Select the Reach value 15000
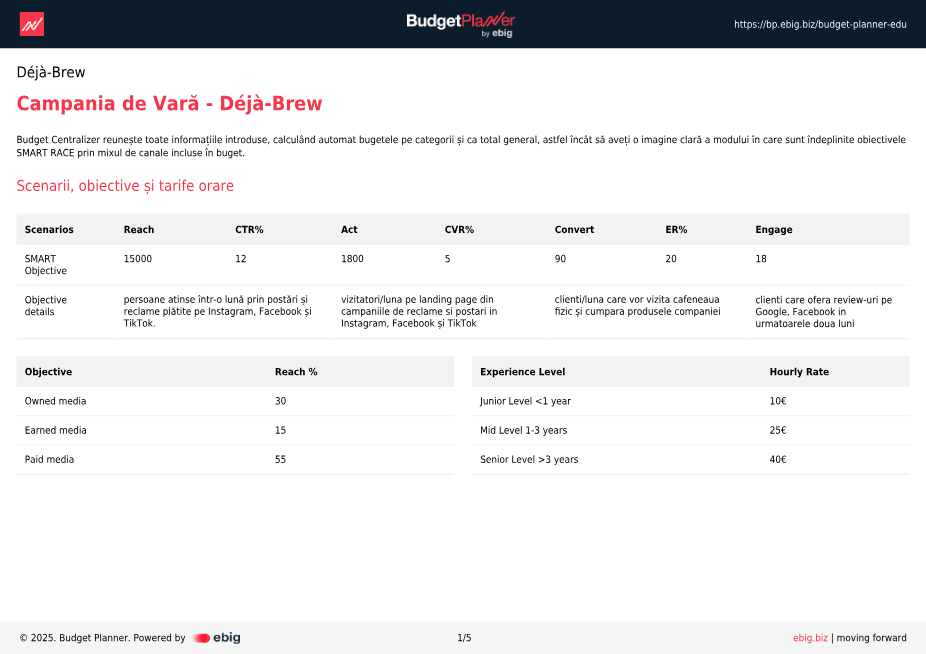Screen dimensions: 926x654 pos(138,259)
